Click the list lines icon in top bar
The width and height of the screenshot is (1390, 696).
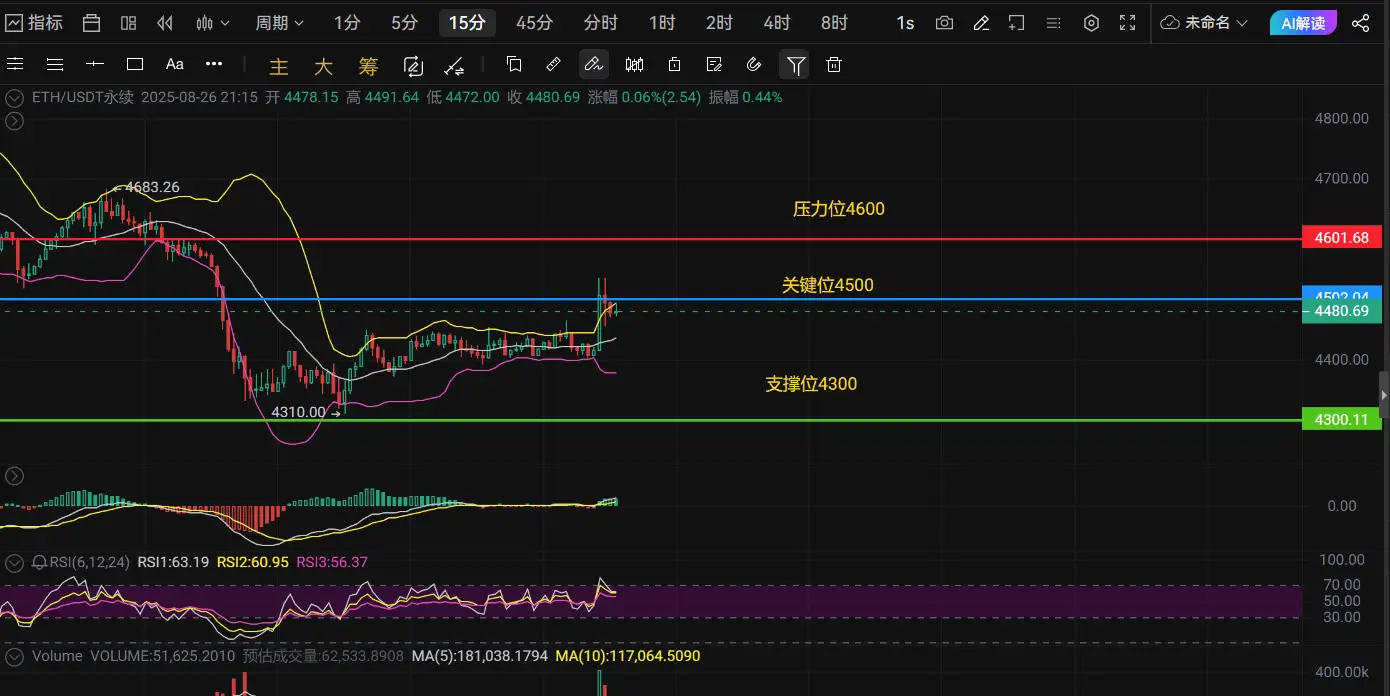(x=1053, y=23)
